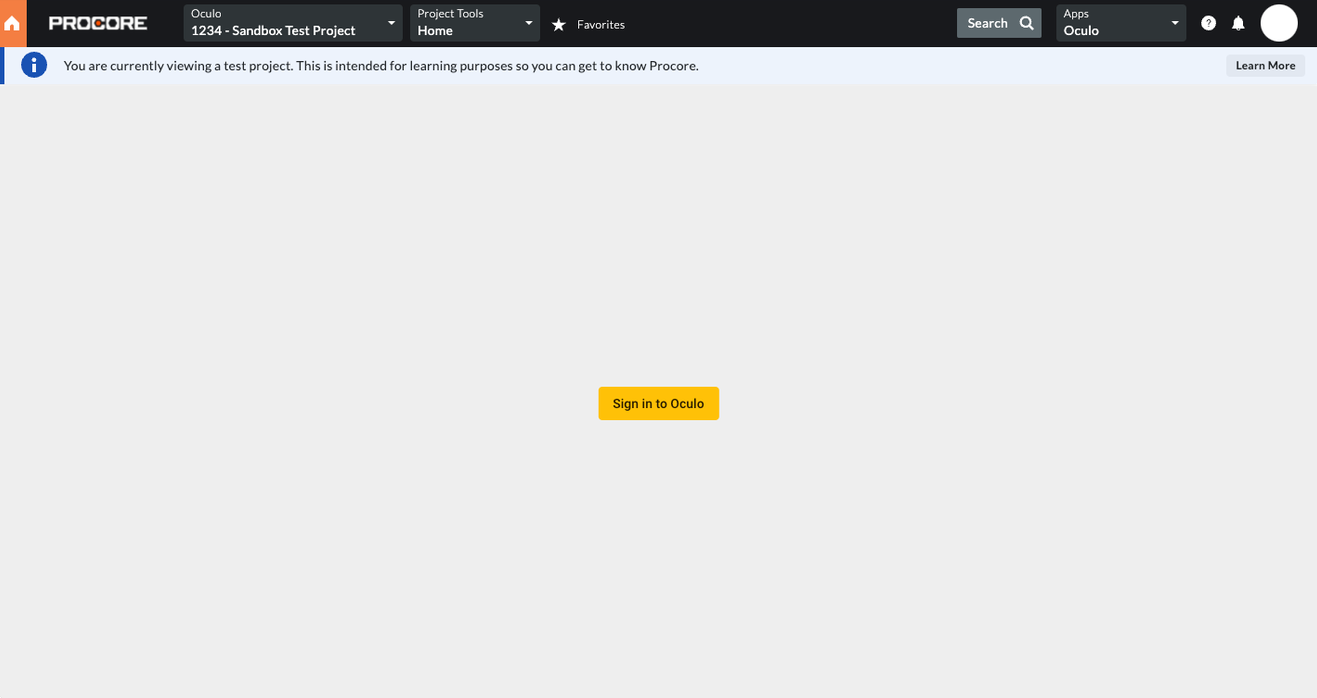Click the chevron on the Project Tools selector
Screen dimensions: 1317x698
tap(528, 22)
